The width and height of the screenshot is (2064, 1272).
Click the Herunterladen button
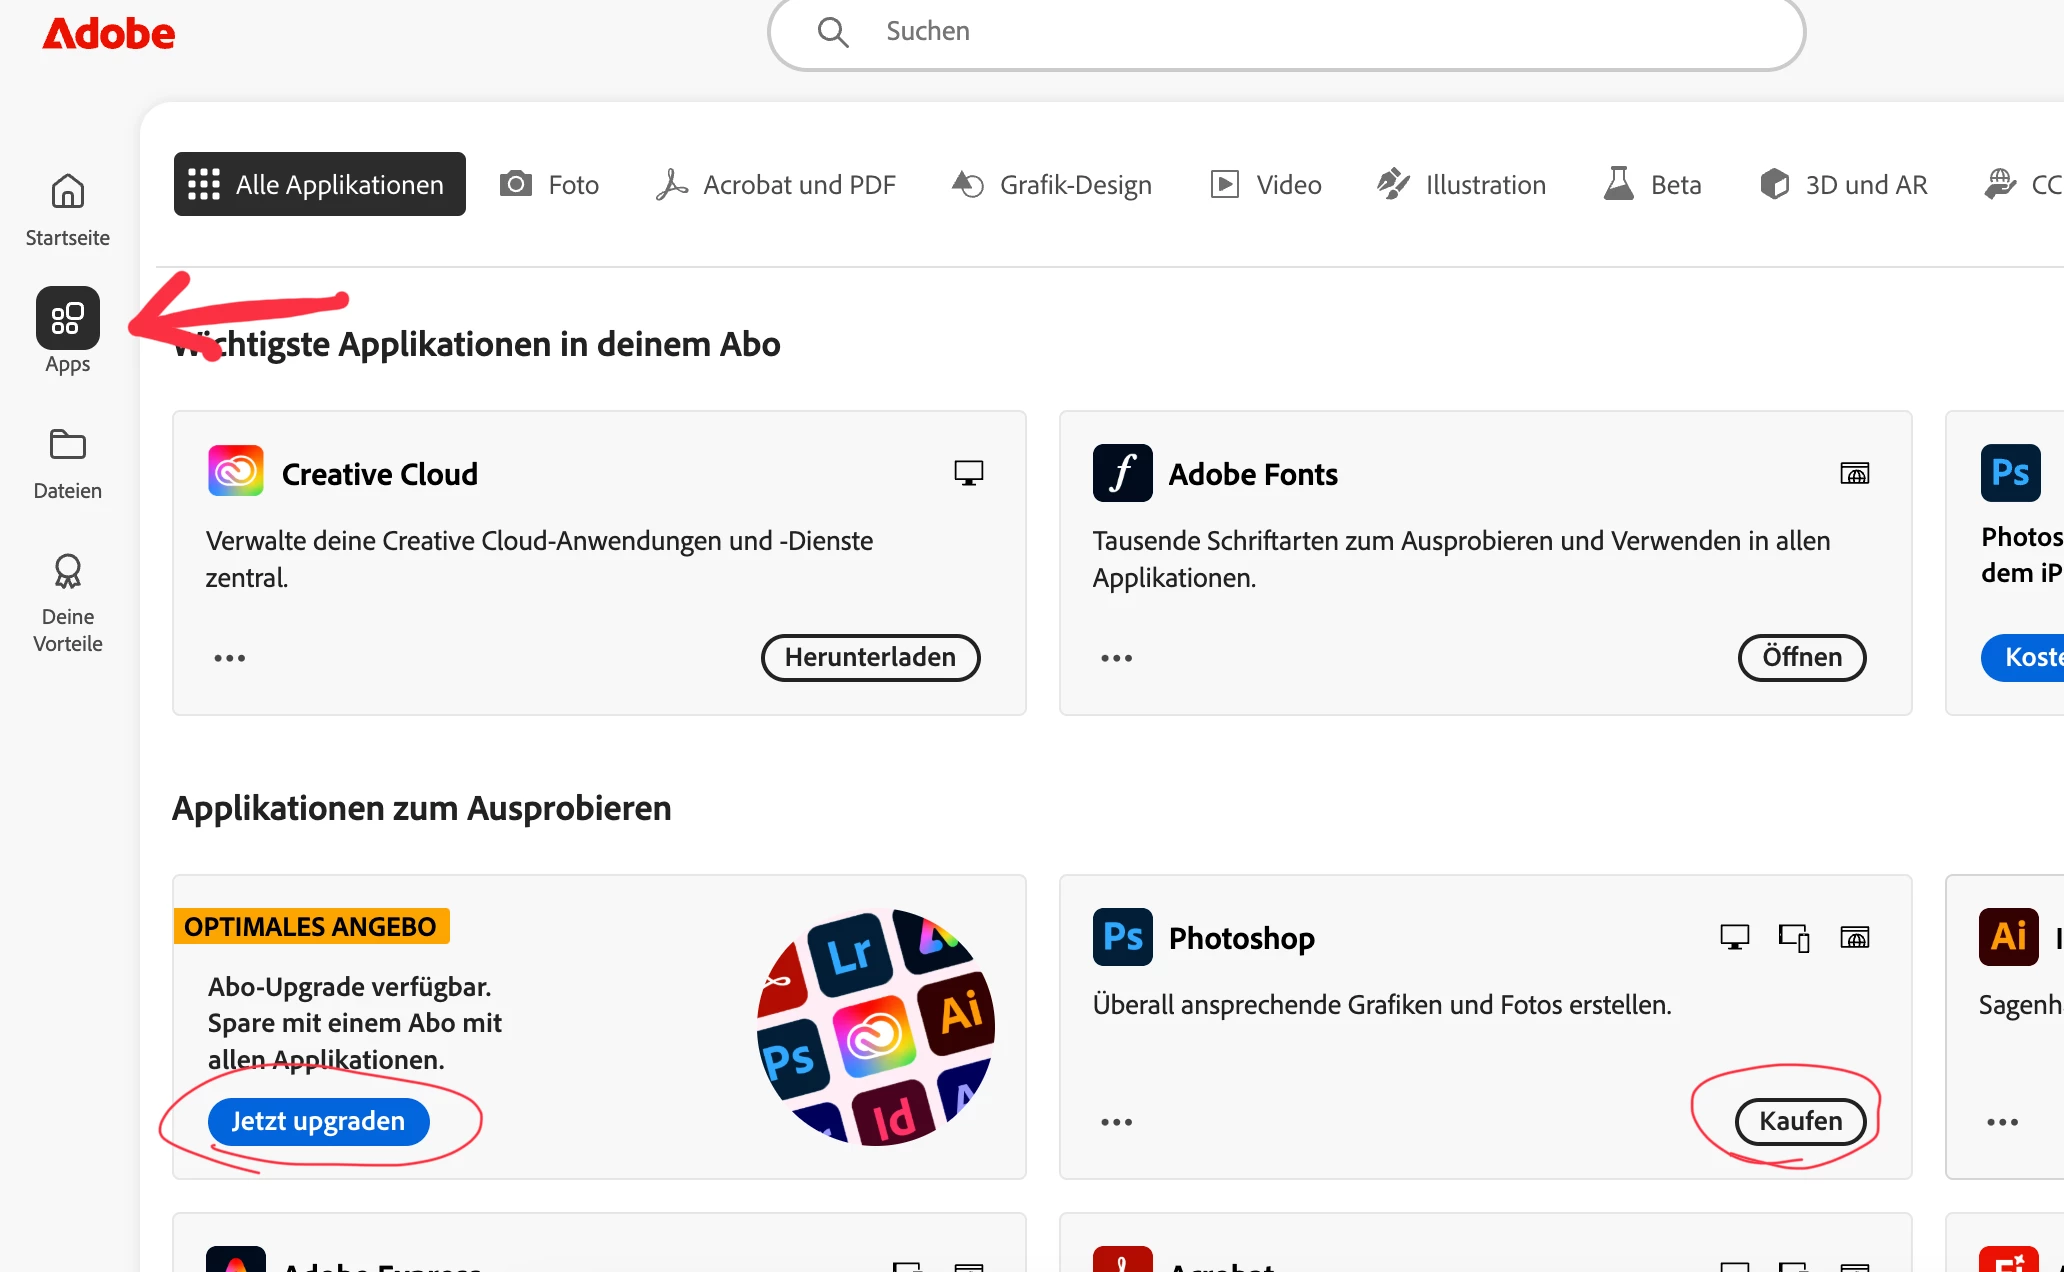coord(869,657)
